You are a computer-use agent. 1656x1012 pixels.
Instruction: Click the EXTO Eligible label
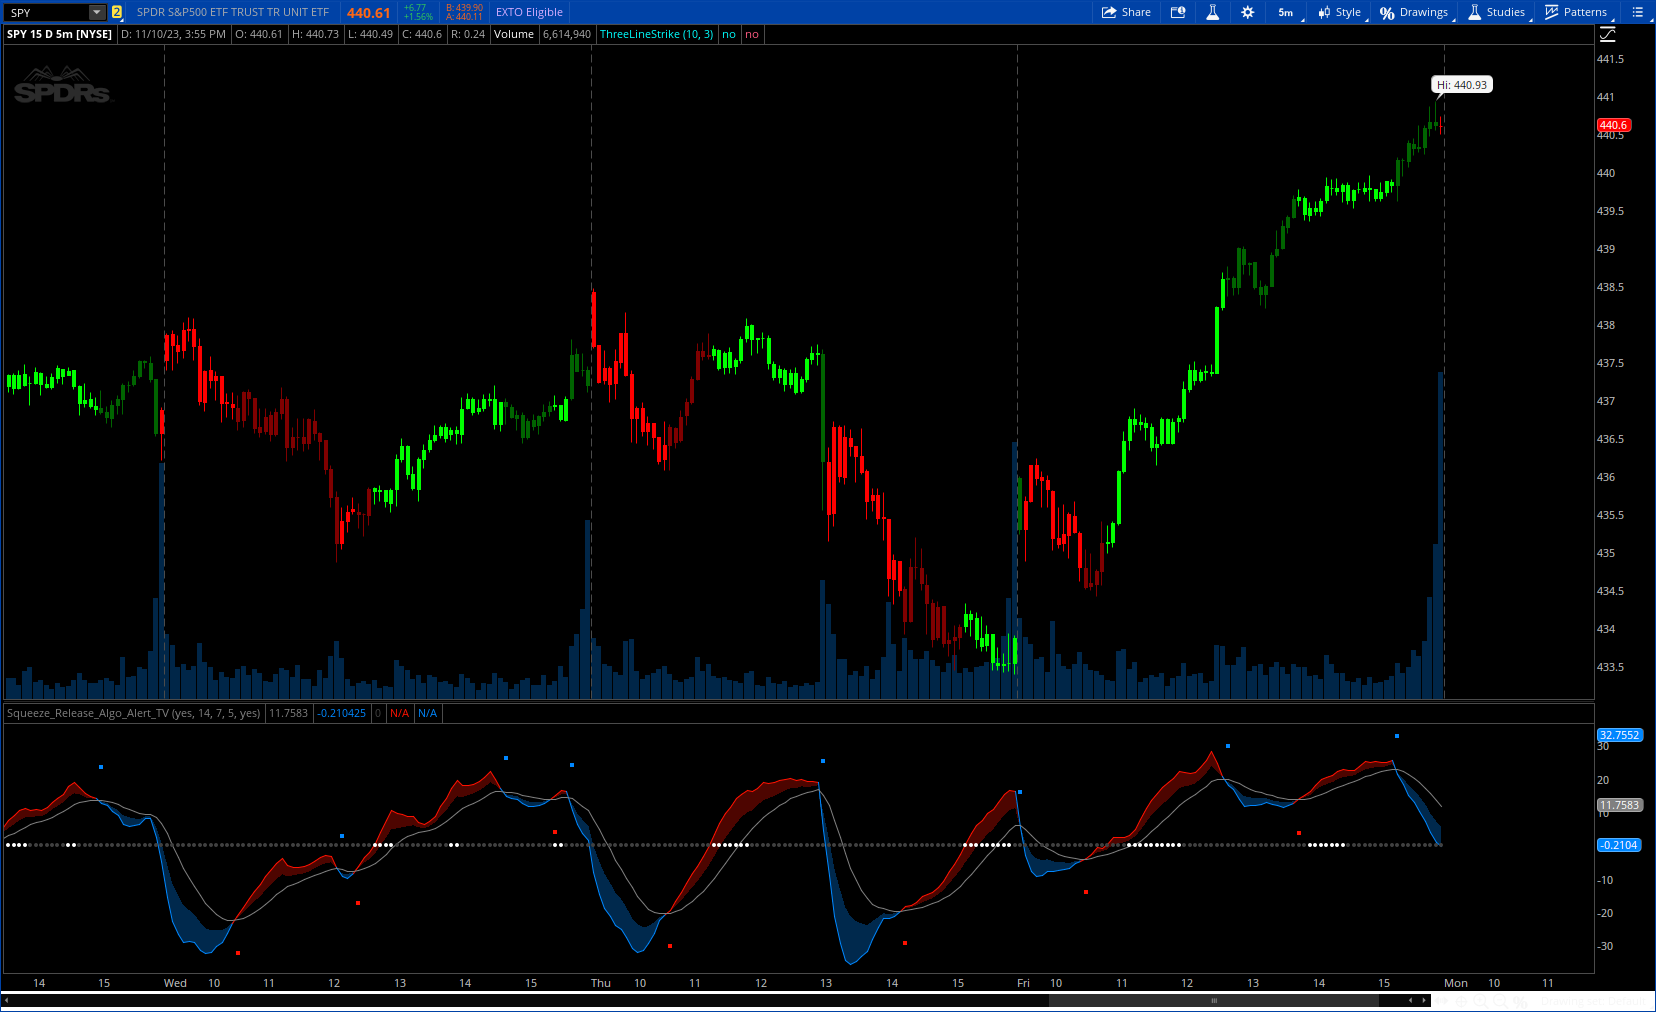point(529,12)
